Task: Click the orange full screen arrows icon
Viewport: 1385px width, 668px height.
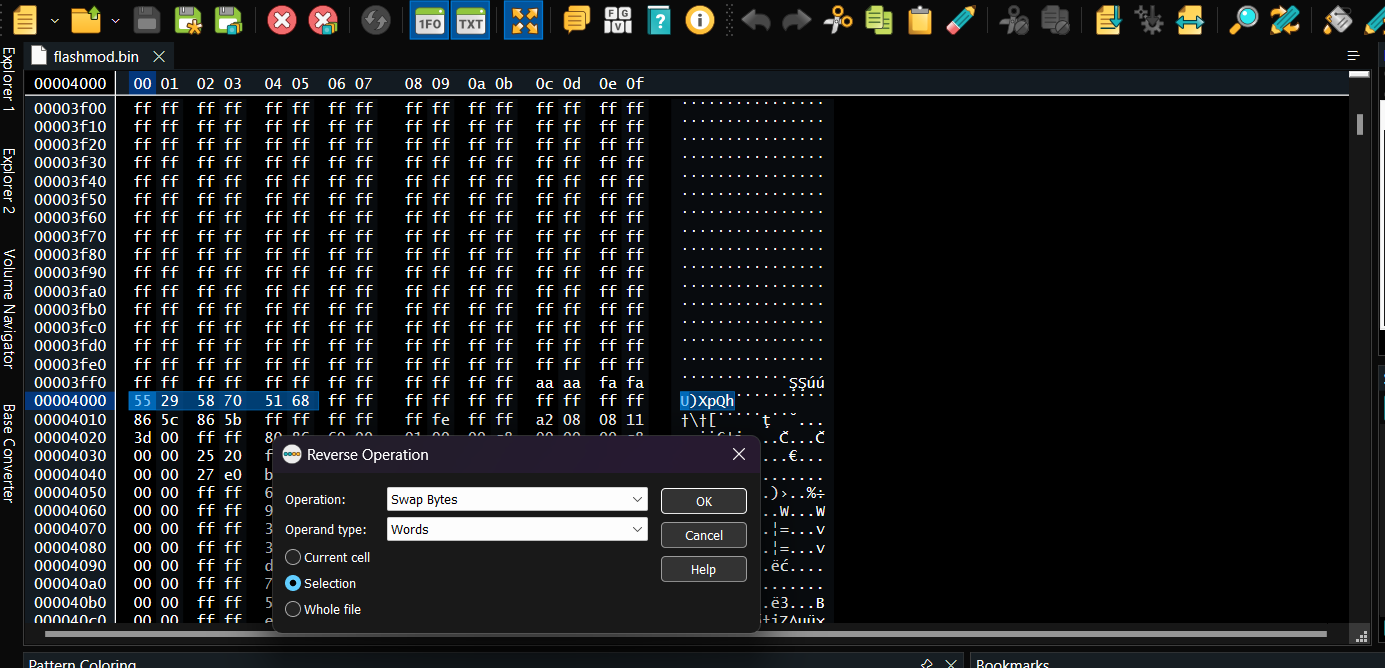Action: point(523,20)
